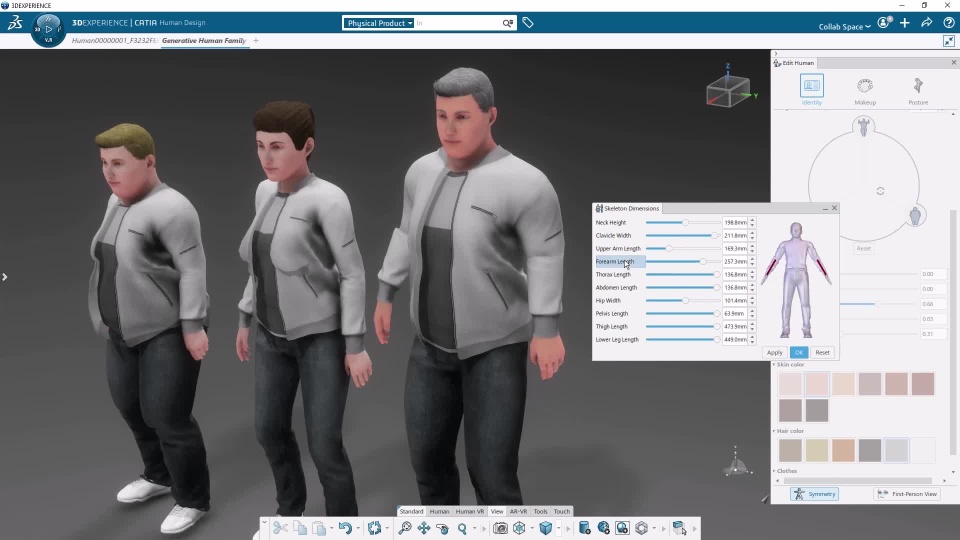Collapse the Hair color section
The width and height of the screenshot is (960, 540).
tap(774, 431)
